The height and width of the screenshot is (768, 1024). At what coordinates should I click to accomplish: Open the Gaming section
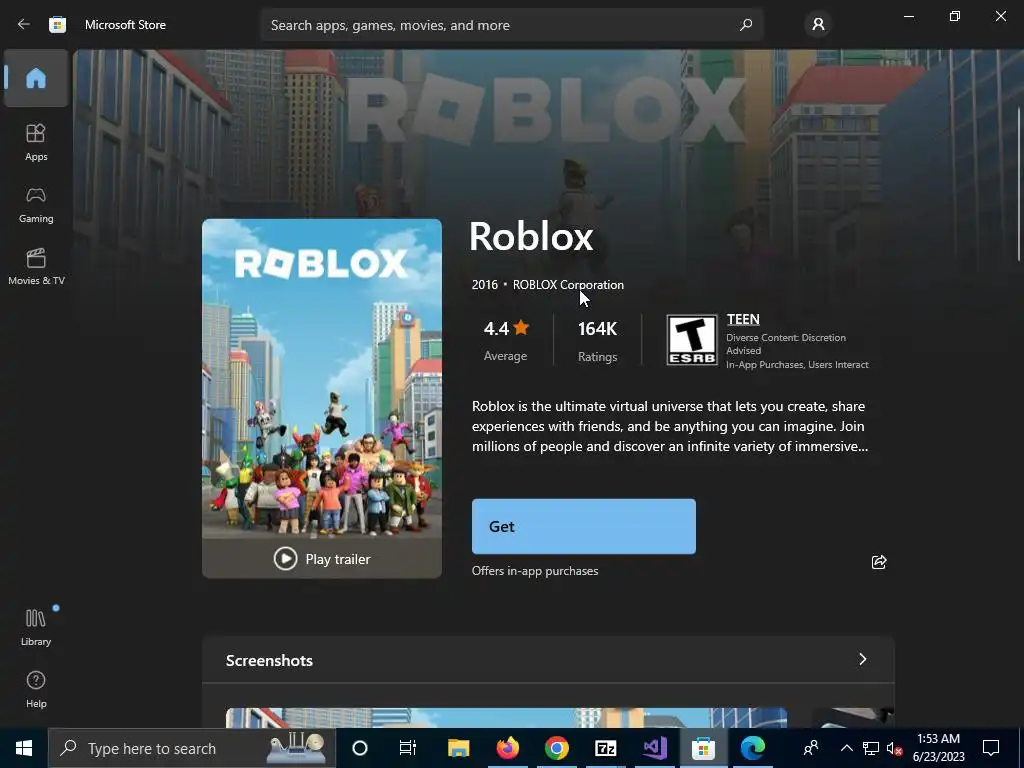[36, 204]
